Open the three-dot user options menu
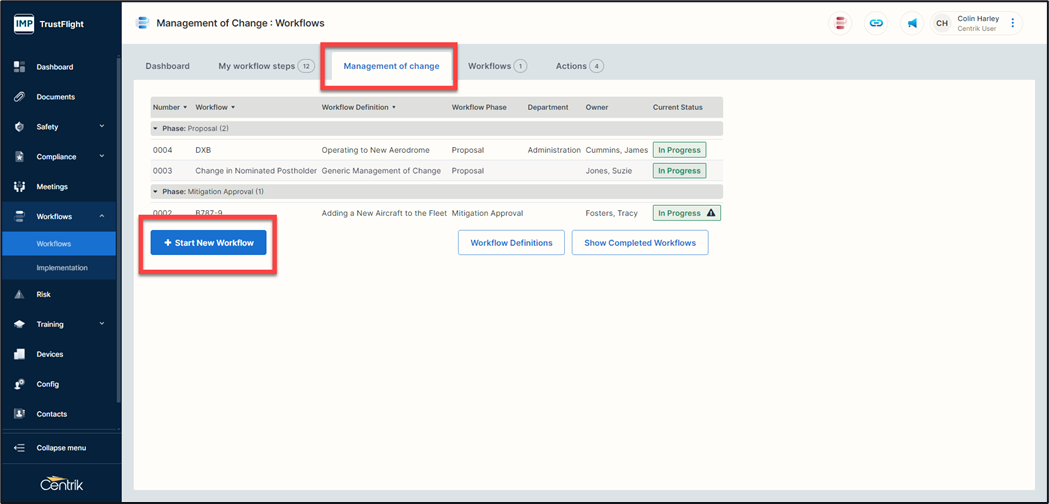 point(1013,23)
